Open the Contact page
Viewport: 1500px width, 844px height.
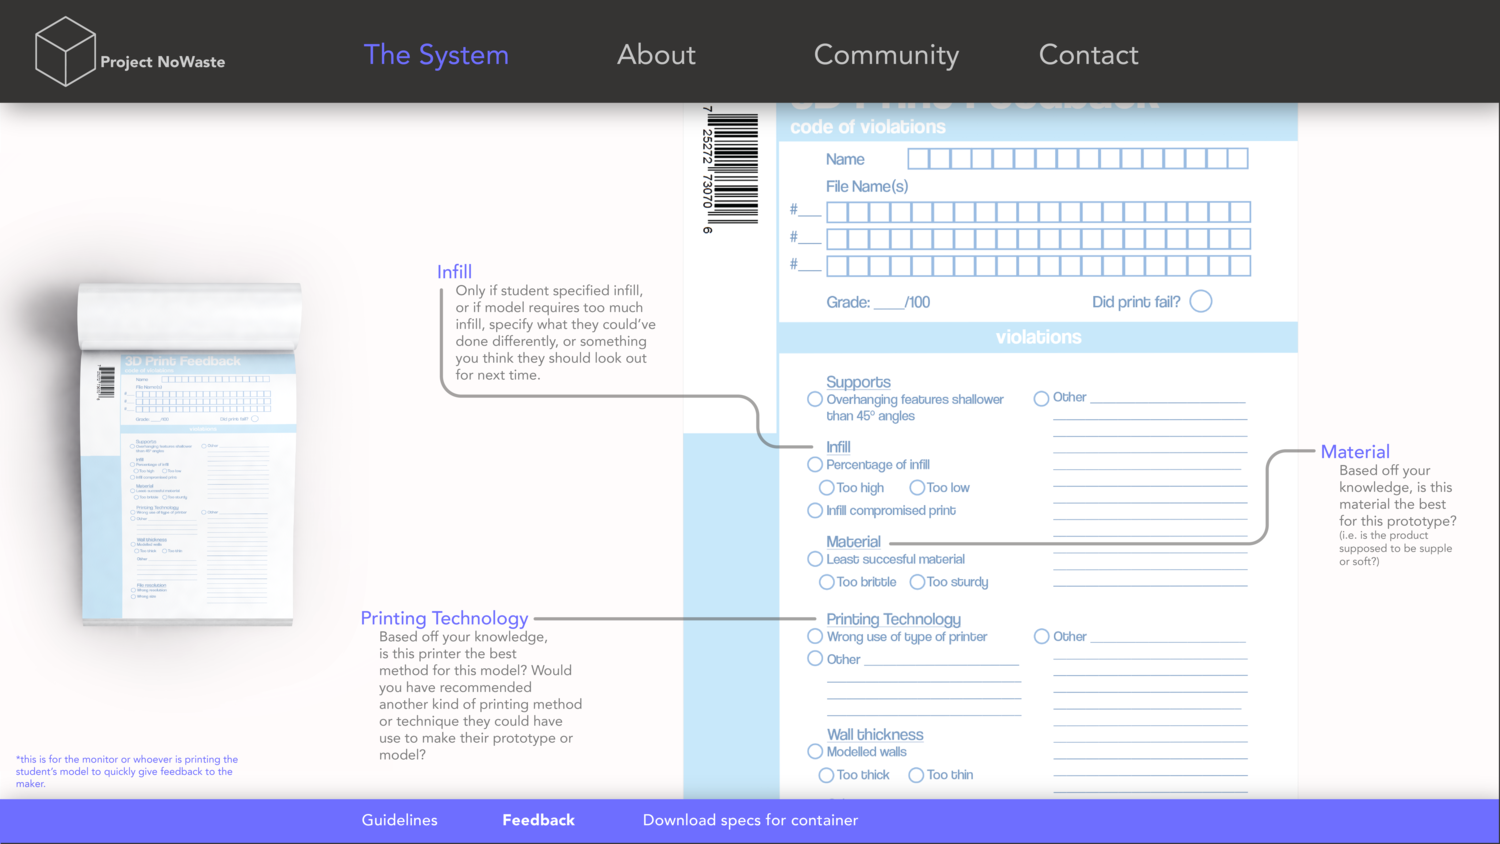coord(1088,55)
